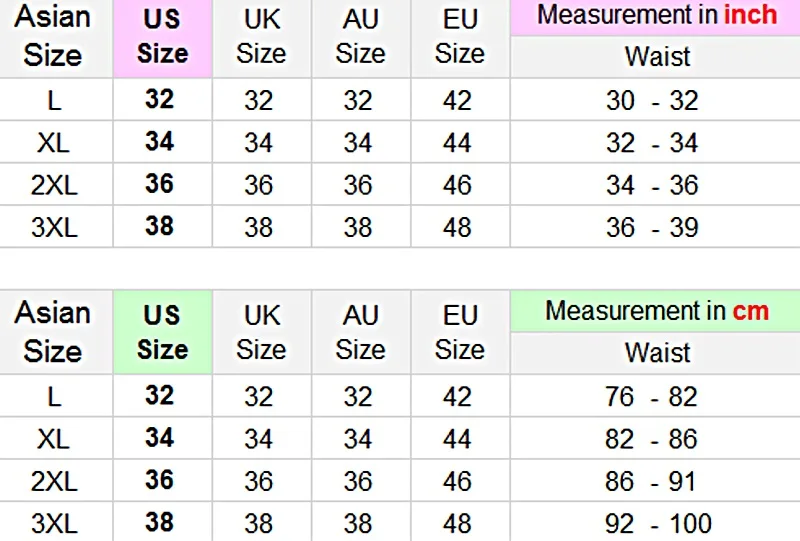Click the waist value 92 - 100
The width and height of the screenshot is (800, 541).
point(657,523)
